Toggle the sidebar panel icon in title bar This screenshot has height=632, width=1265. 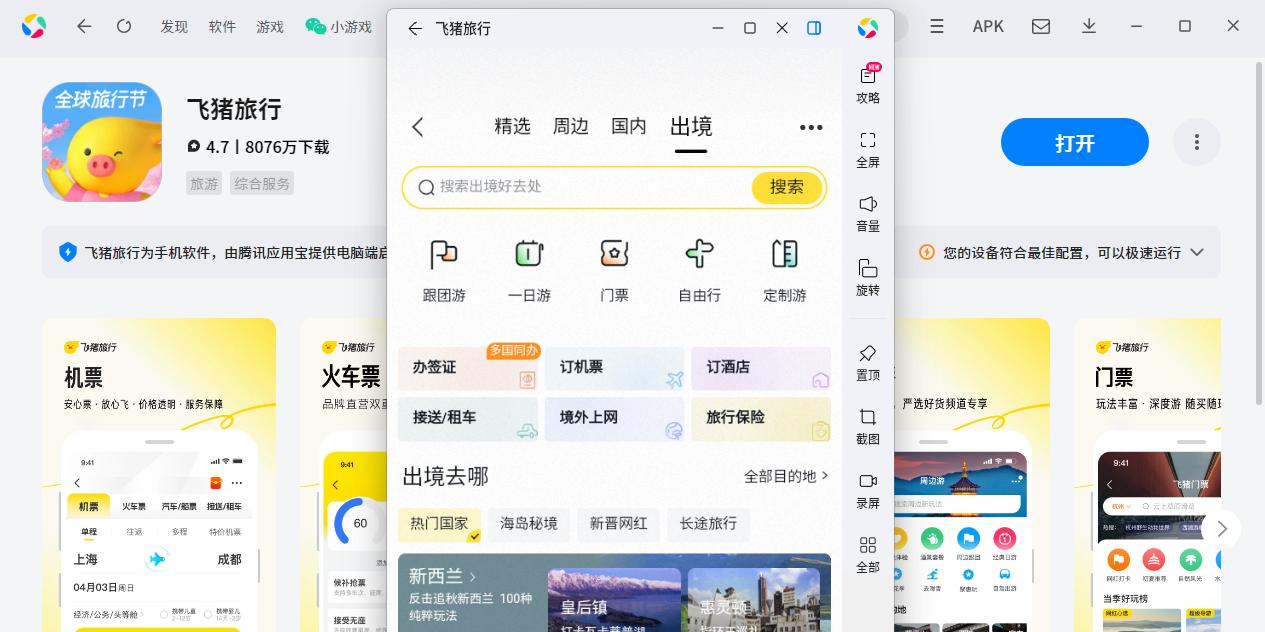point(814,28)
